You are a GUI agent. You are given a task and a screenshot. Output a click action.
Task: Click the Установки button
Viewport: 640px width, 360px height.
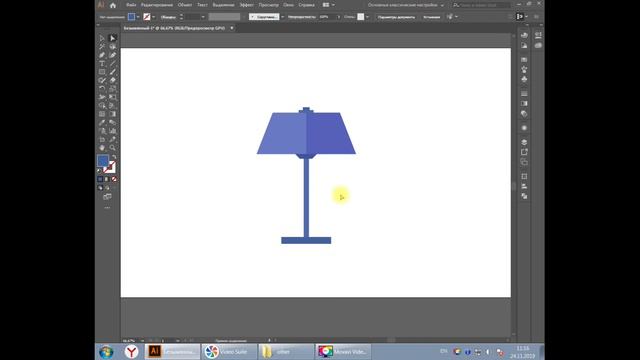(x=431, y=17)
